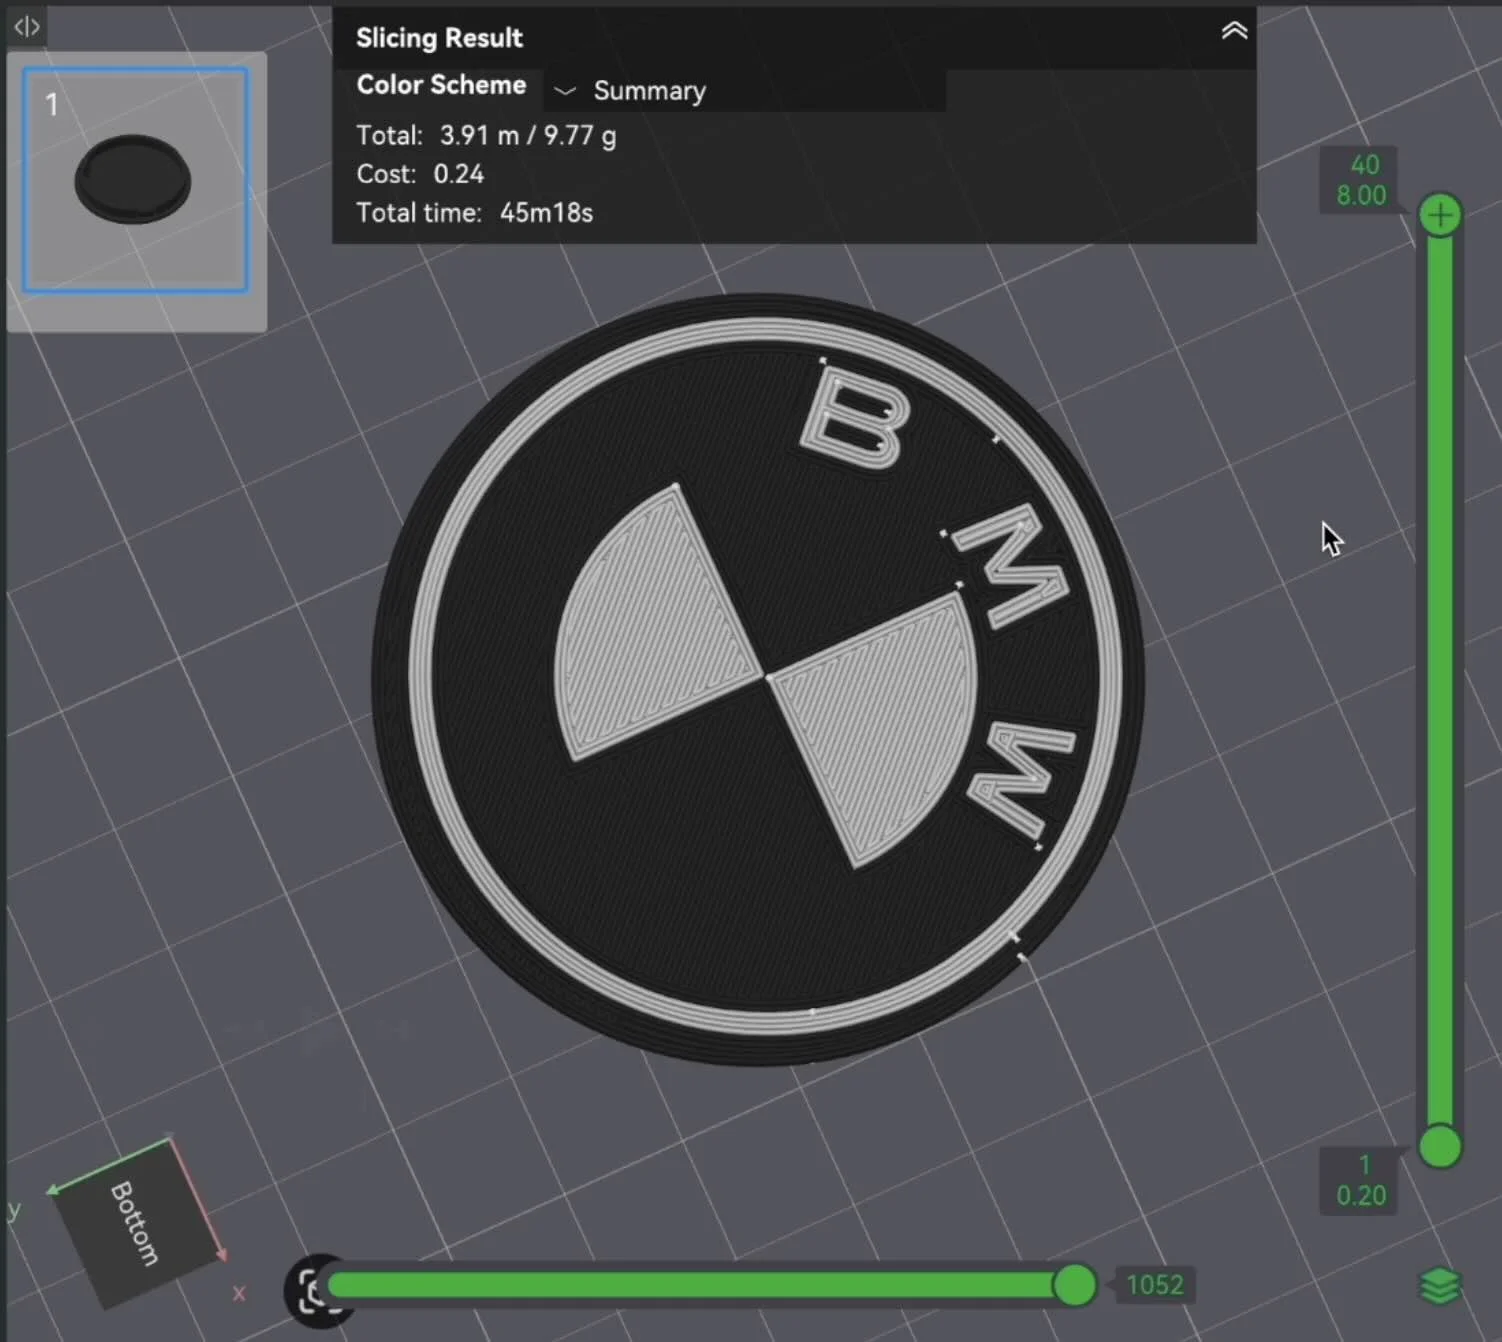Open the Color Scheme Summary dropdown
The height and width of the screenshot is (1342, 1502).
pyautogui.click(x=745, y=90)
